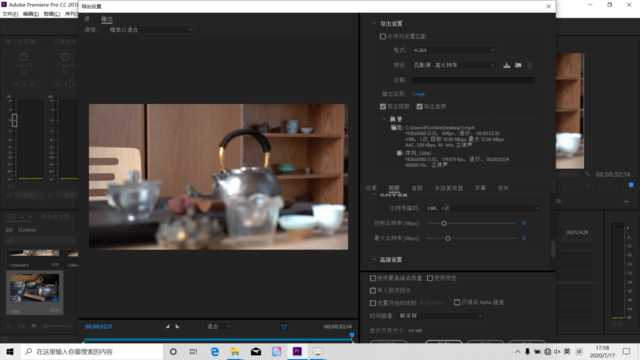This screenshot has height=360, width=640.
Task: Click into the 注释 comment field
Action: pos(474,80)
